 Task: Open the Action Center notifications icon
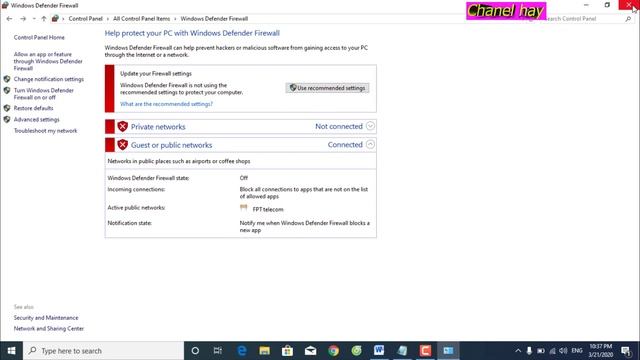click(x=626, y=351)
